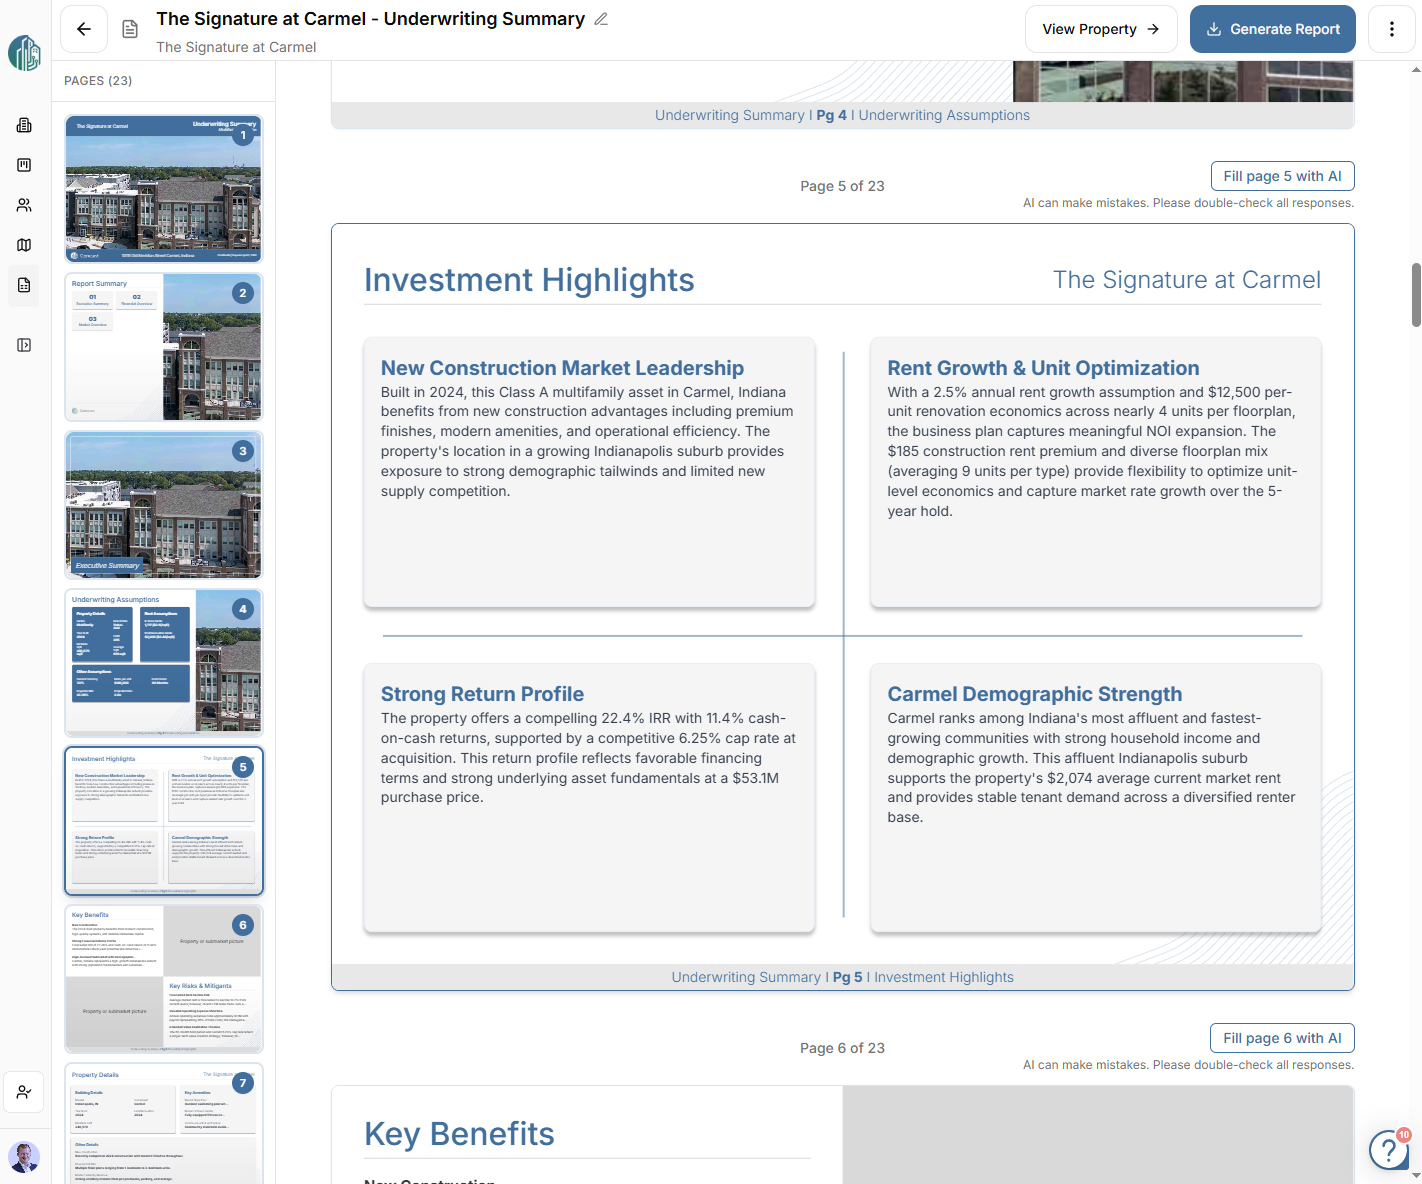Click the Carmel Demographic Strength heading
Screen dimensions: 1422x1184
pos(1035,694)
